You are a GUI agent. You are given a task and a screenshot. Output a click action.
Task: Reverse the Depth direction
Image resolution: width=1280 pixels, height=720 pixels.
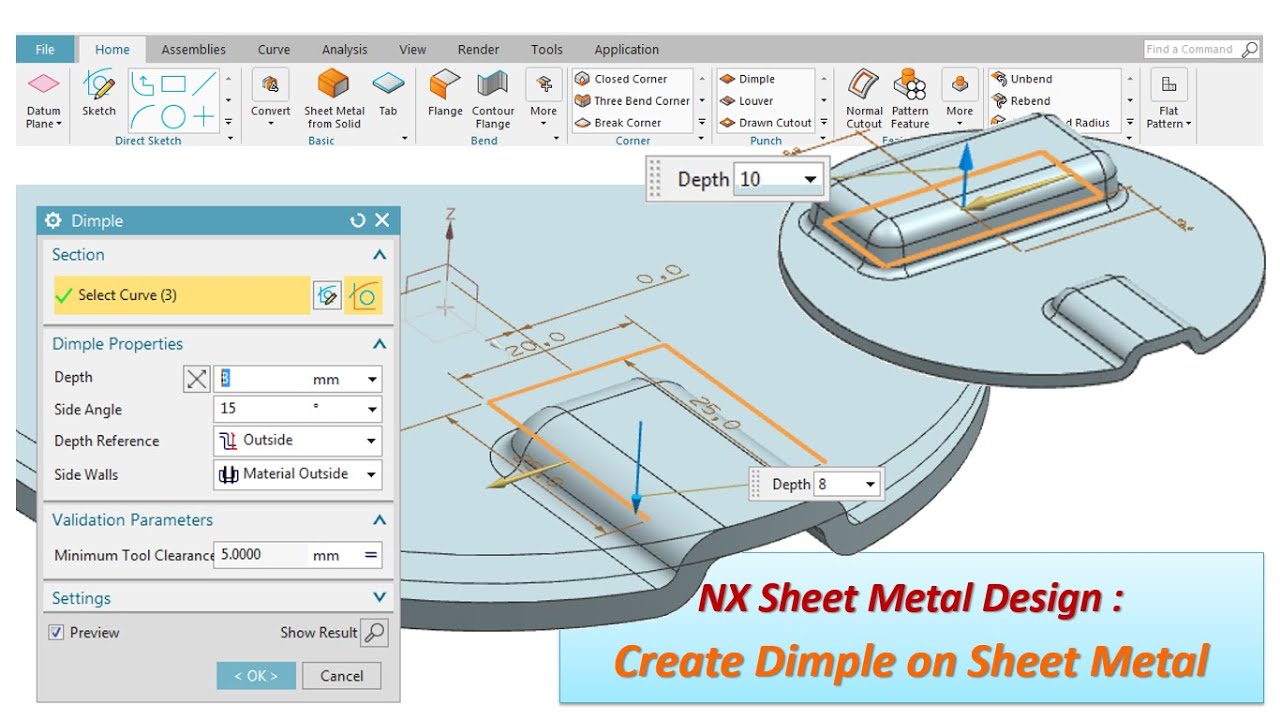click(x=197, y=379)
